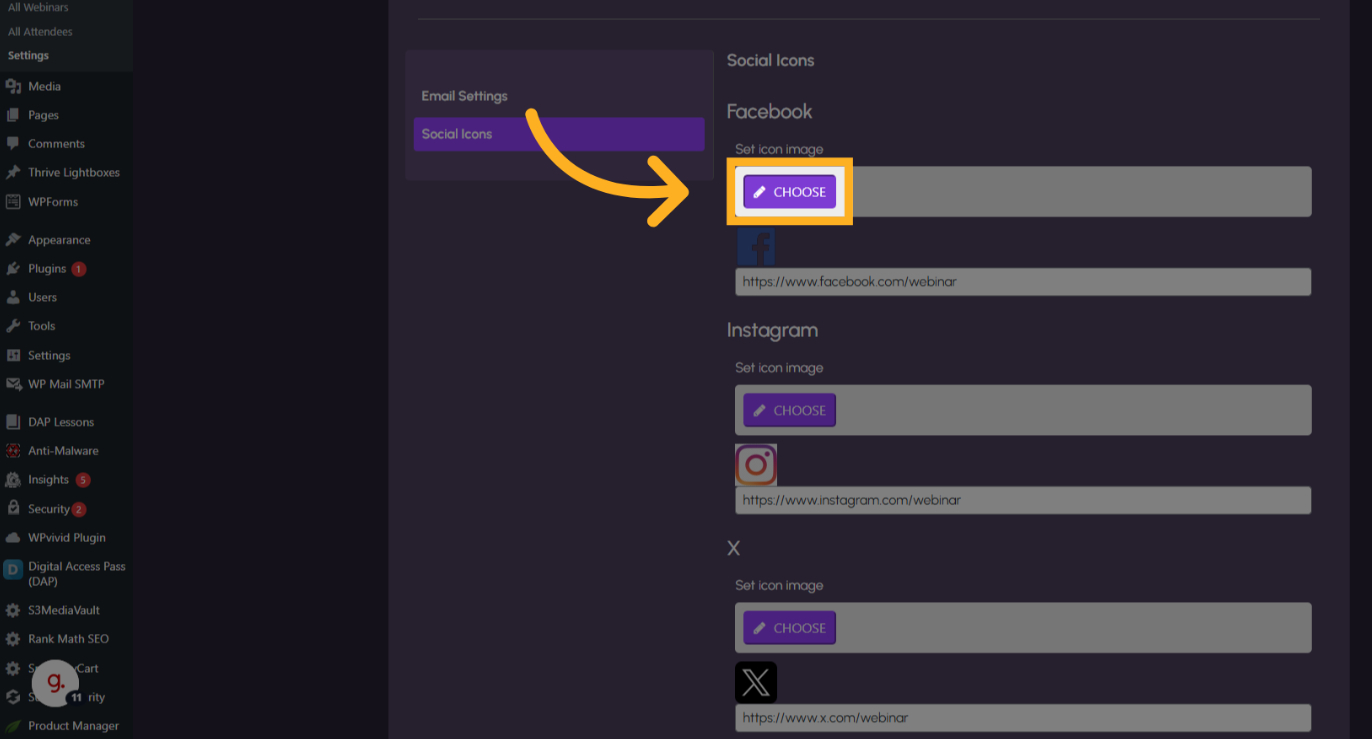Click the Facebook URL input field
The width and height of the screenshot is (1372, 739).
click(x=1022, y=282)
